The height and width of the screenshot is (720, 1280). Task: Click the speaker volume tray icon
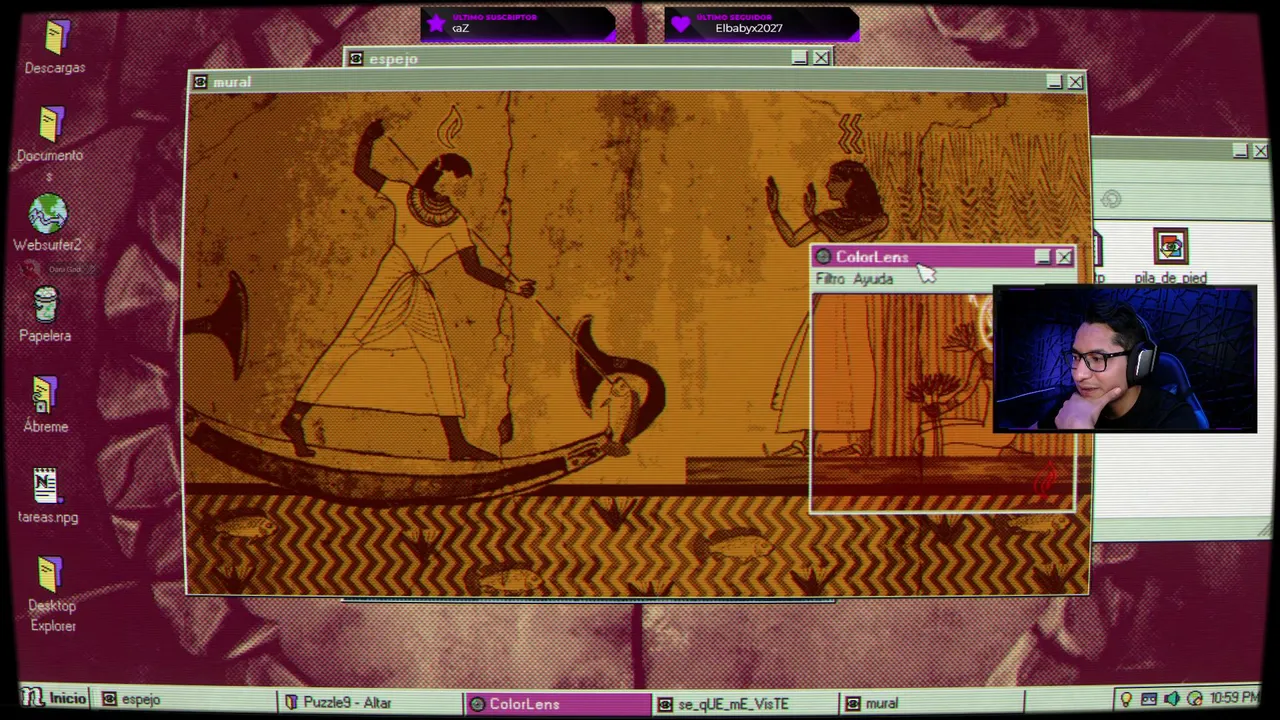pyautogui.click(x=1170, y=698)
